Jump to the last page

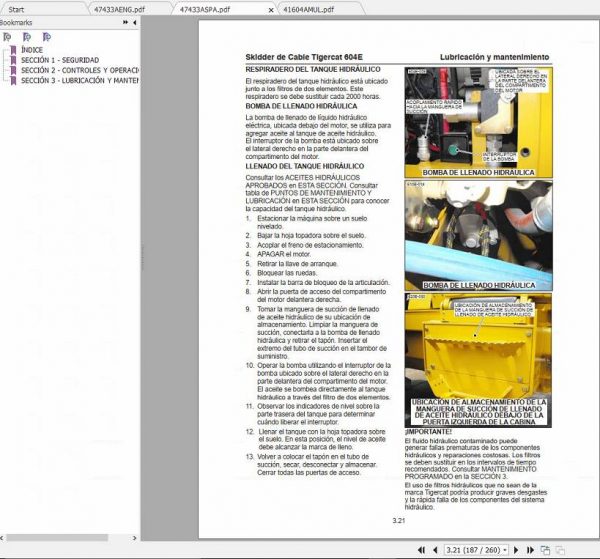pos(530,550)
